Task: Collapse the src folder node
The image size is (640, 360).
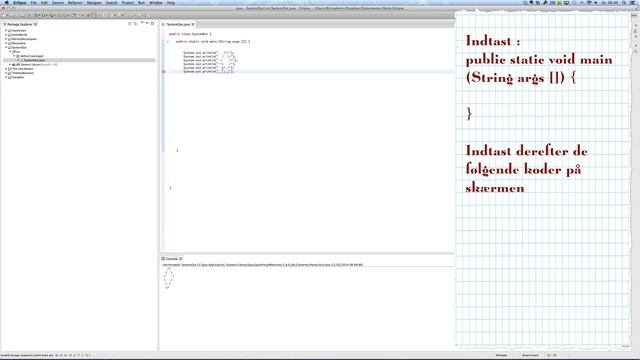Action: pos(10,51)
